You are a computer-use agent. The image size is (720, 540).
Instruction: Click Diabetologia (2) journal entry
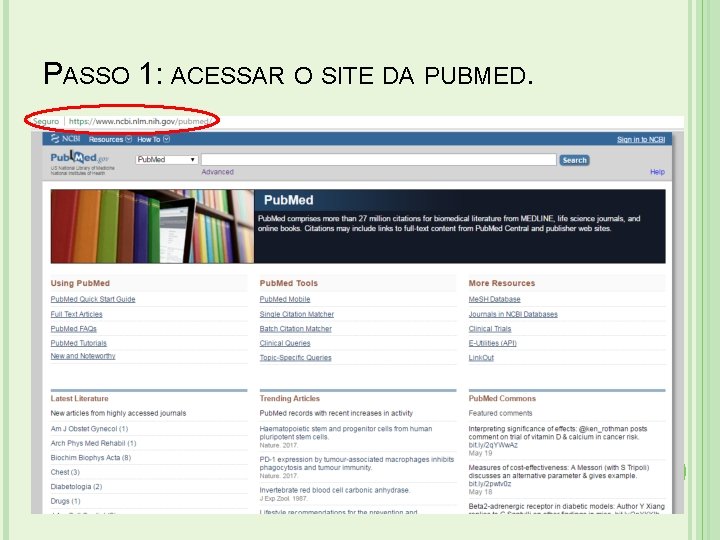pyautogui.click(x=76, y=486)
